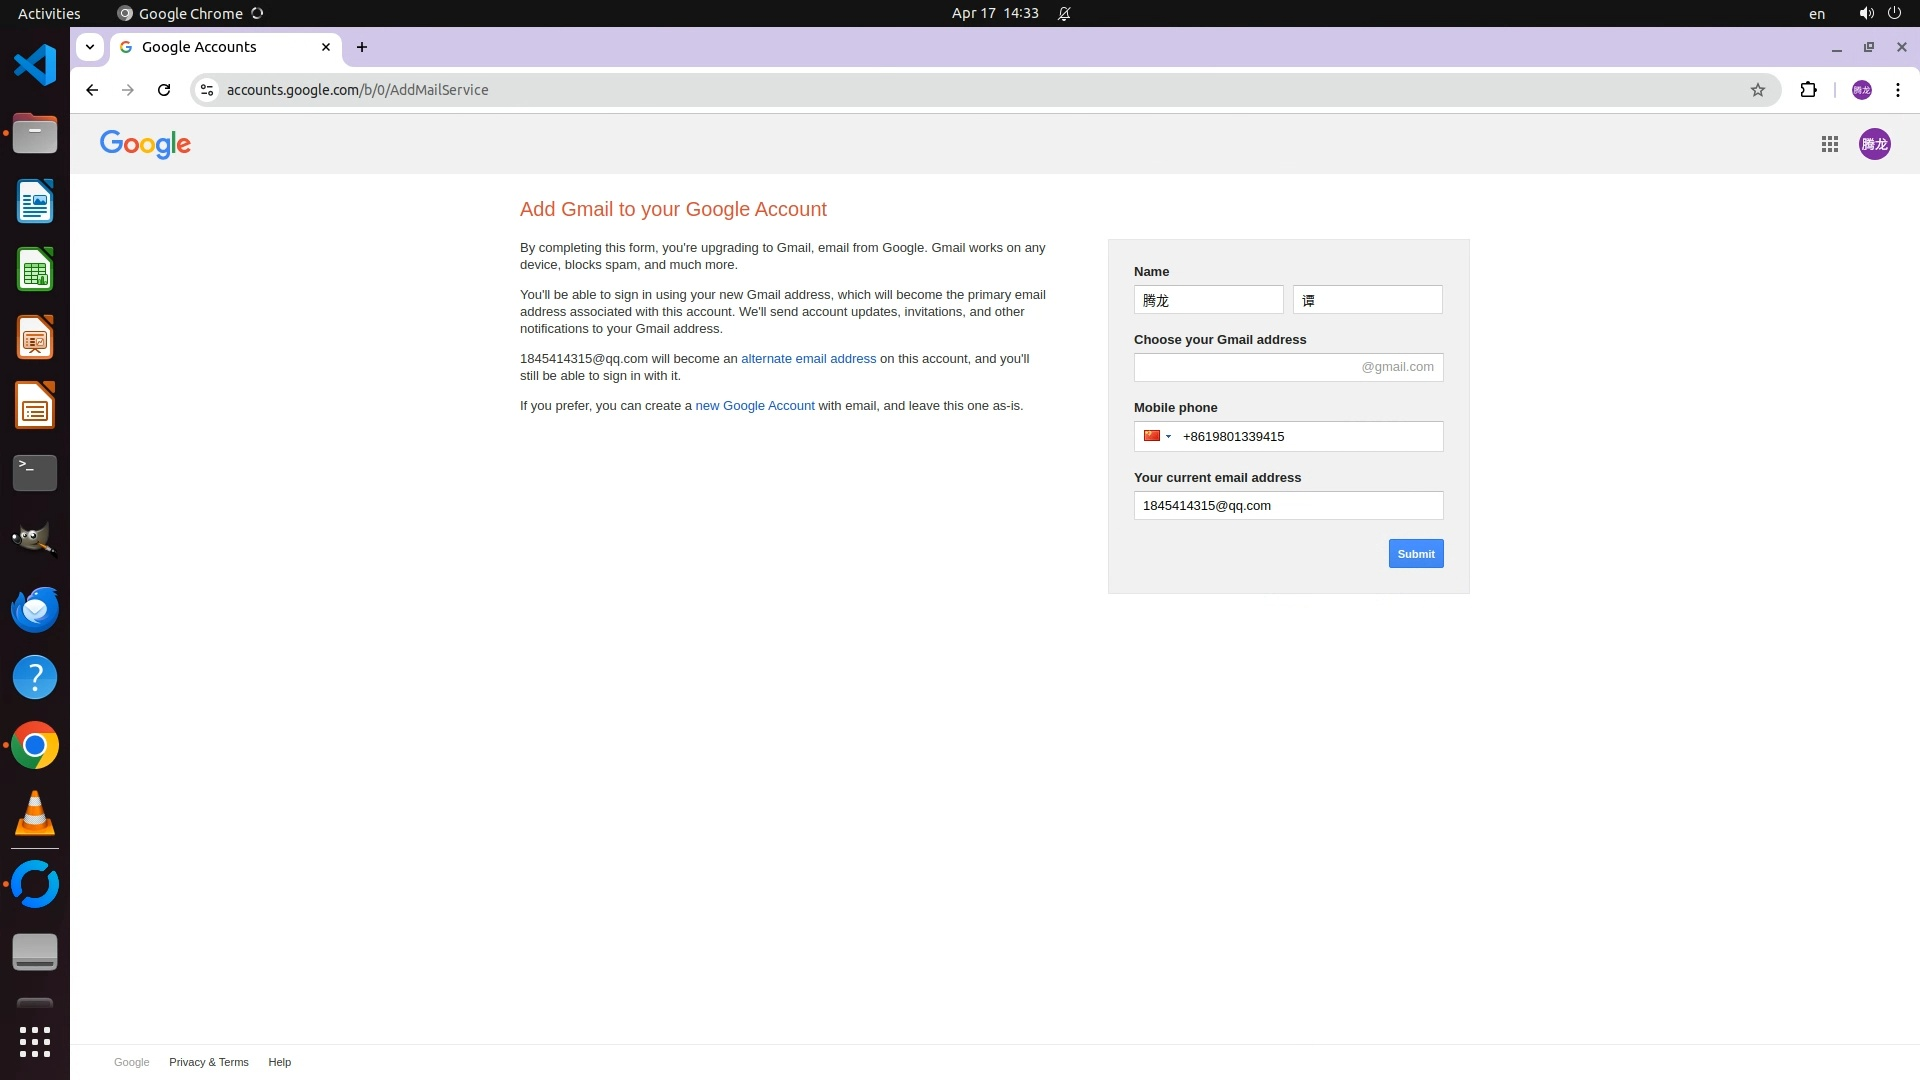The height and width of the screenshot is (1080, 1920).
Task: Bookmark this page with the star icon
Action: 1757,90
